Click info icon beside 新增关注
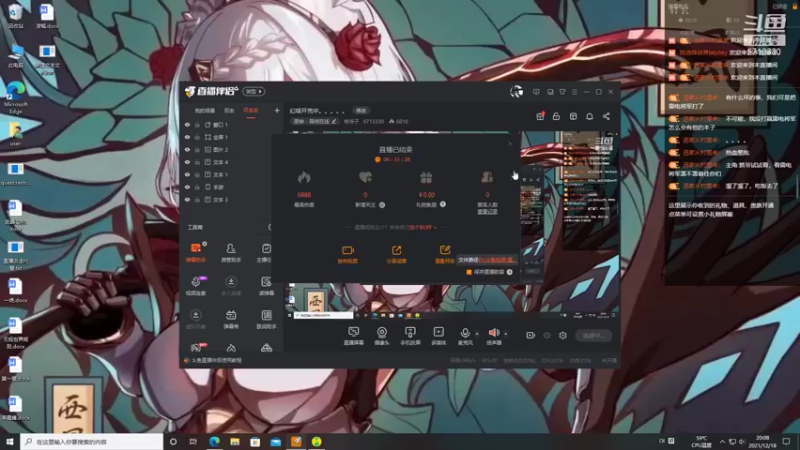 coord(382,205)
